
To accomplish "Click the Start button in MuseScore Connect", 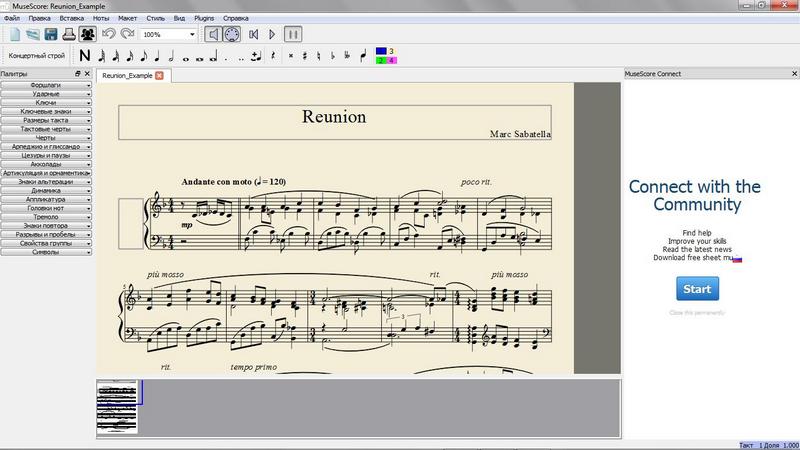I will (697, 289).
